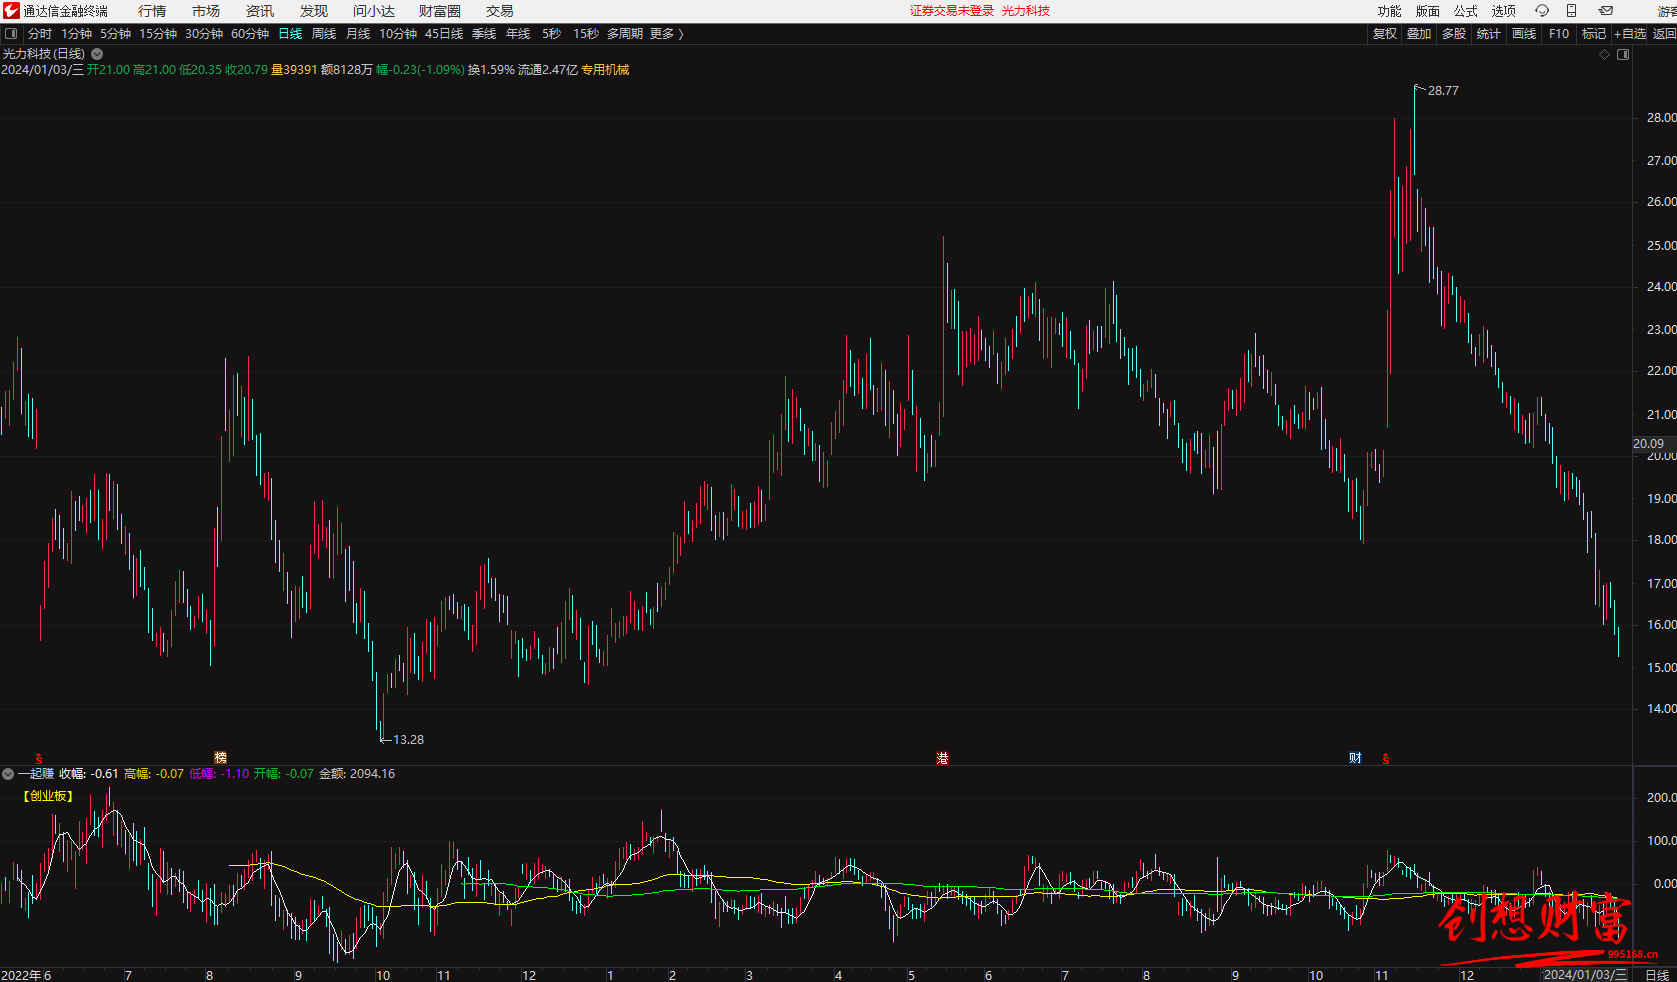This screenshot has height=982, width=1677.
Task: Click the 财 marker on the chart
Action: coord(1355,758)
